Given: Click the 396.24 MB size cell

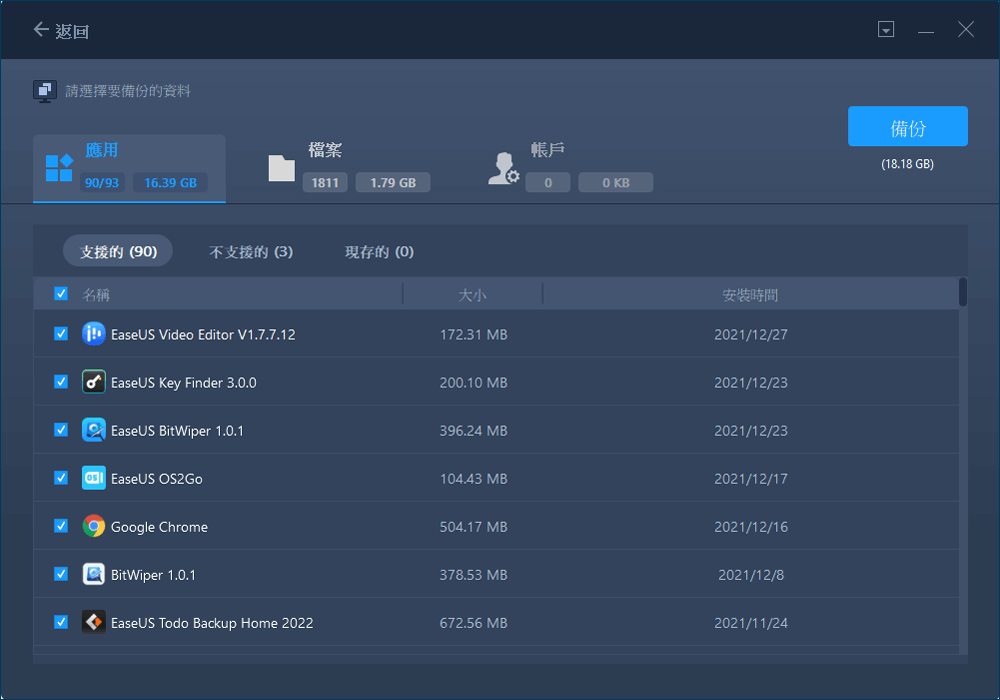Looking at the screenshot, I should (473, 431).
